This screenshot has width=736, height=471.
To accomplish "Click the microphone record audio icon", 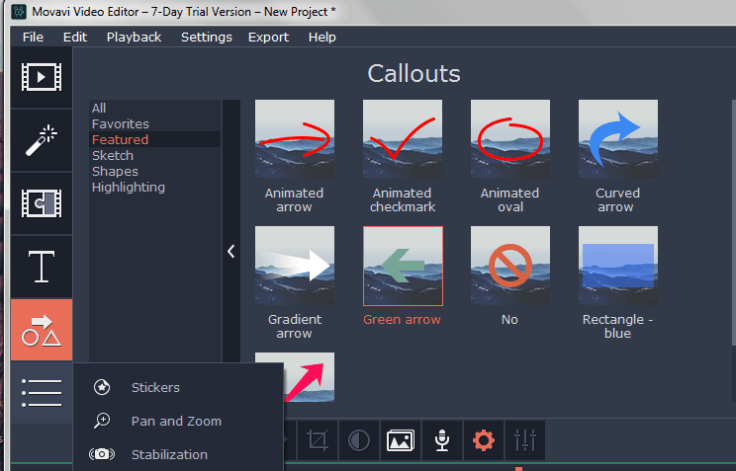I will pos(441,440).
